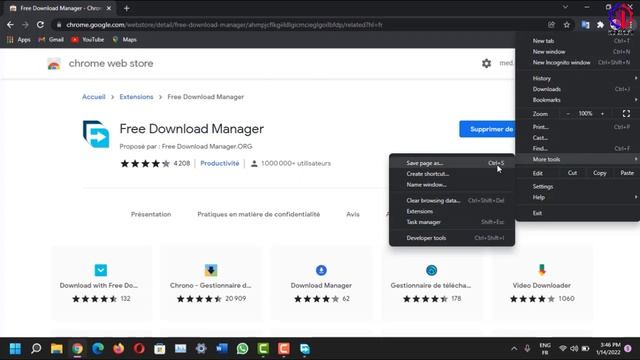Bookmark this page with the star icon
The width and height of the screenshot is (640, 360).
(567, 25)
